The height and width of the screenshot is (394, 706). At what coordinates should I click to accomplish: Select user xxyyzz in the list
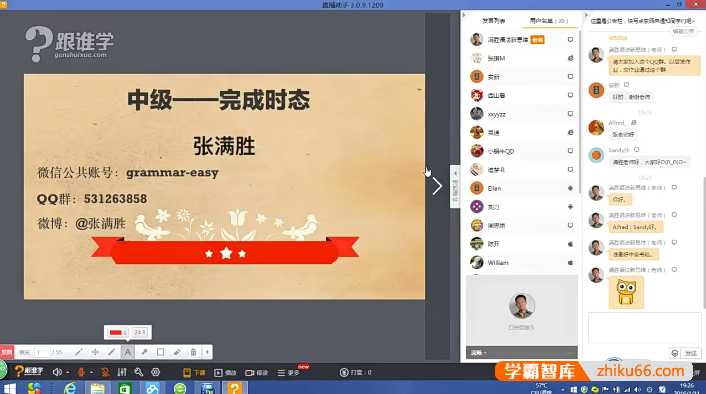[522, 114]
